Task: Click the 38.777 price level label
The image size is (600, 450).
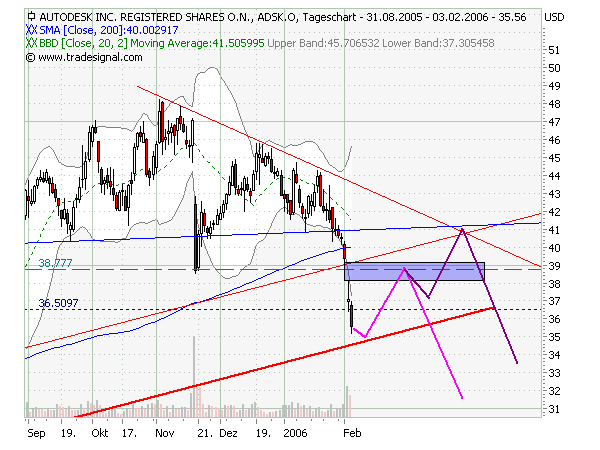Action: (x=56, y=262)
